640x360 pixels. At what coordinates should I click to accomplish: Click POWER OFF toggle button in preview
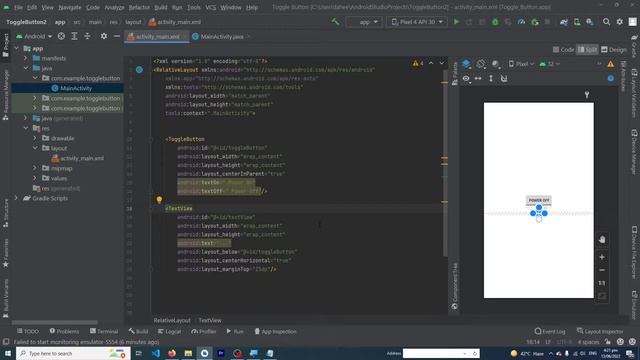click(539, 200)
